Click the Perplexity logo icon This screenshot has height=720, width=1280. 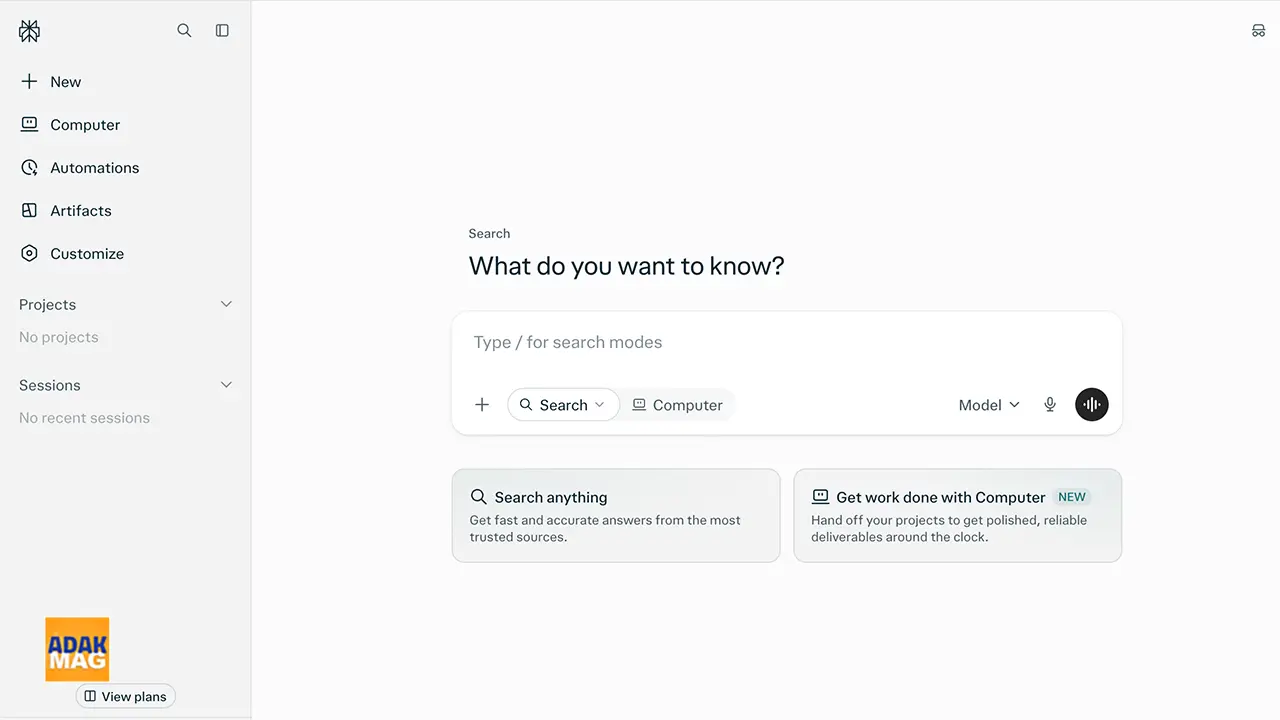coord(30,31)
